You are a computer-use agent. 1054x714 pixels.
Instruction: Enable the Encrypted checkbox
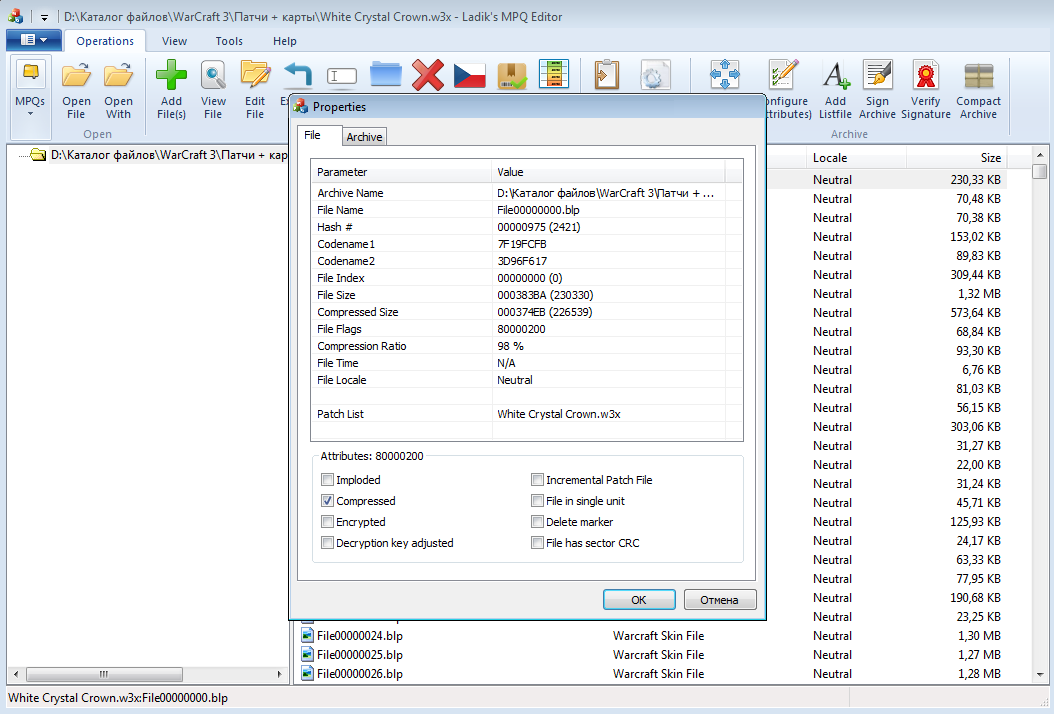(327, 522)
